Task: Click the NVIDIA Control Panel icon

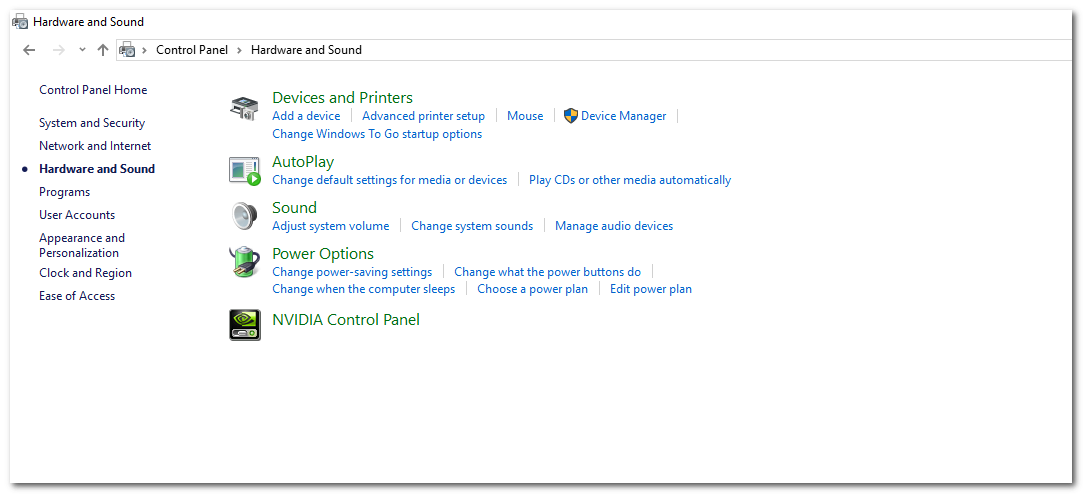Action: click(x=244, y=325)
